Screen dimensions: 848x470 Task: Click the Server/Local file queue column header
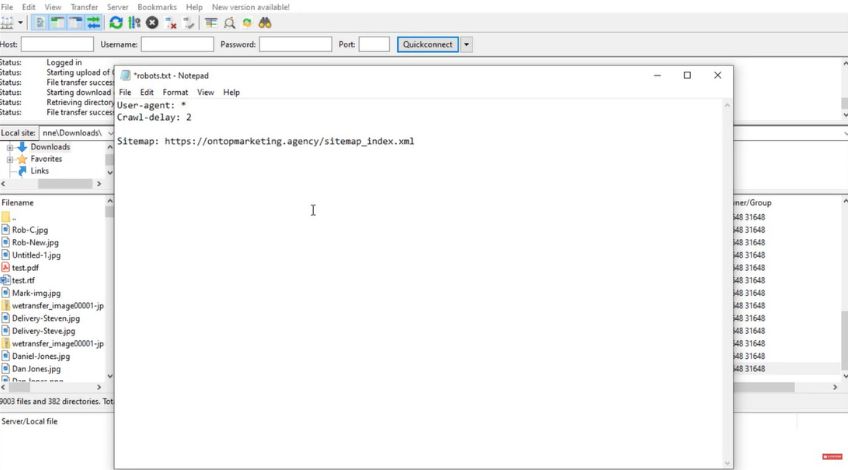(29, 421)
